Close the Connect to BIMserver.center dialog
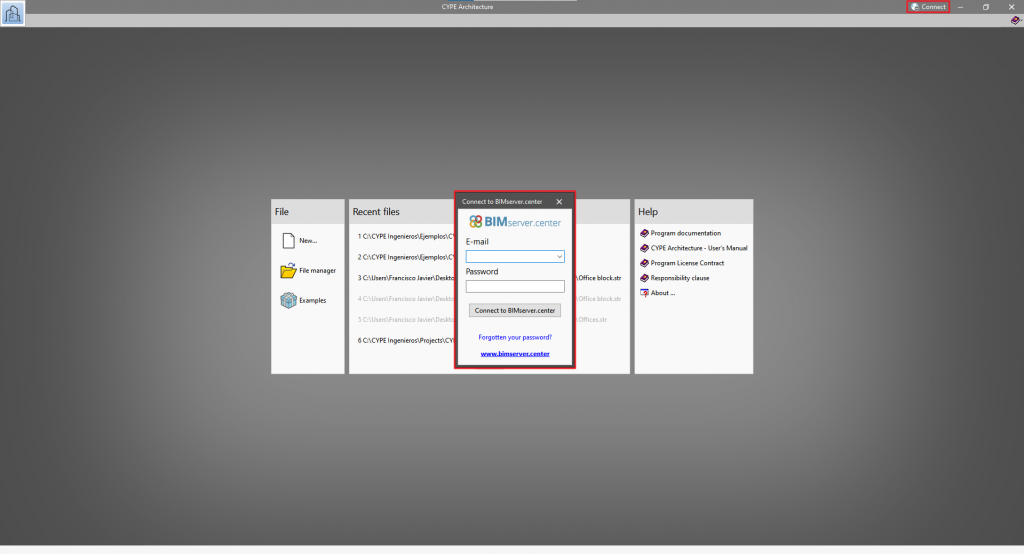The image size is (1024, 554). [559, 201]
